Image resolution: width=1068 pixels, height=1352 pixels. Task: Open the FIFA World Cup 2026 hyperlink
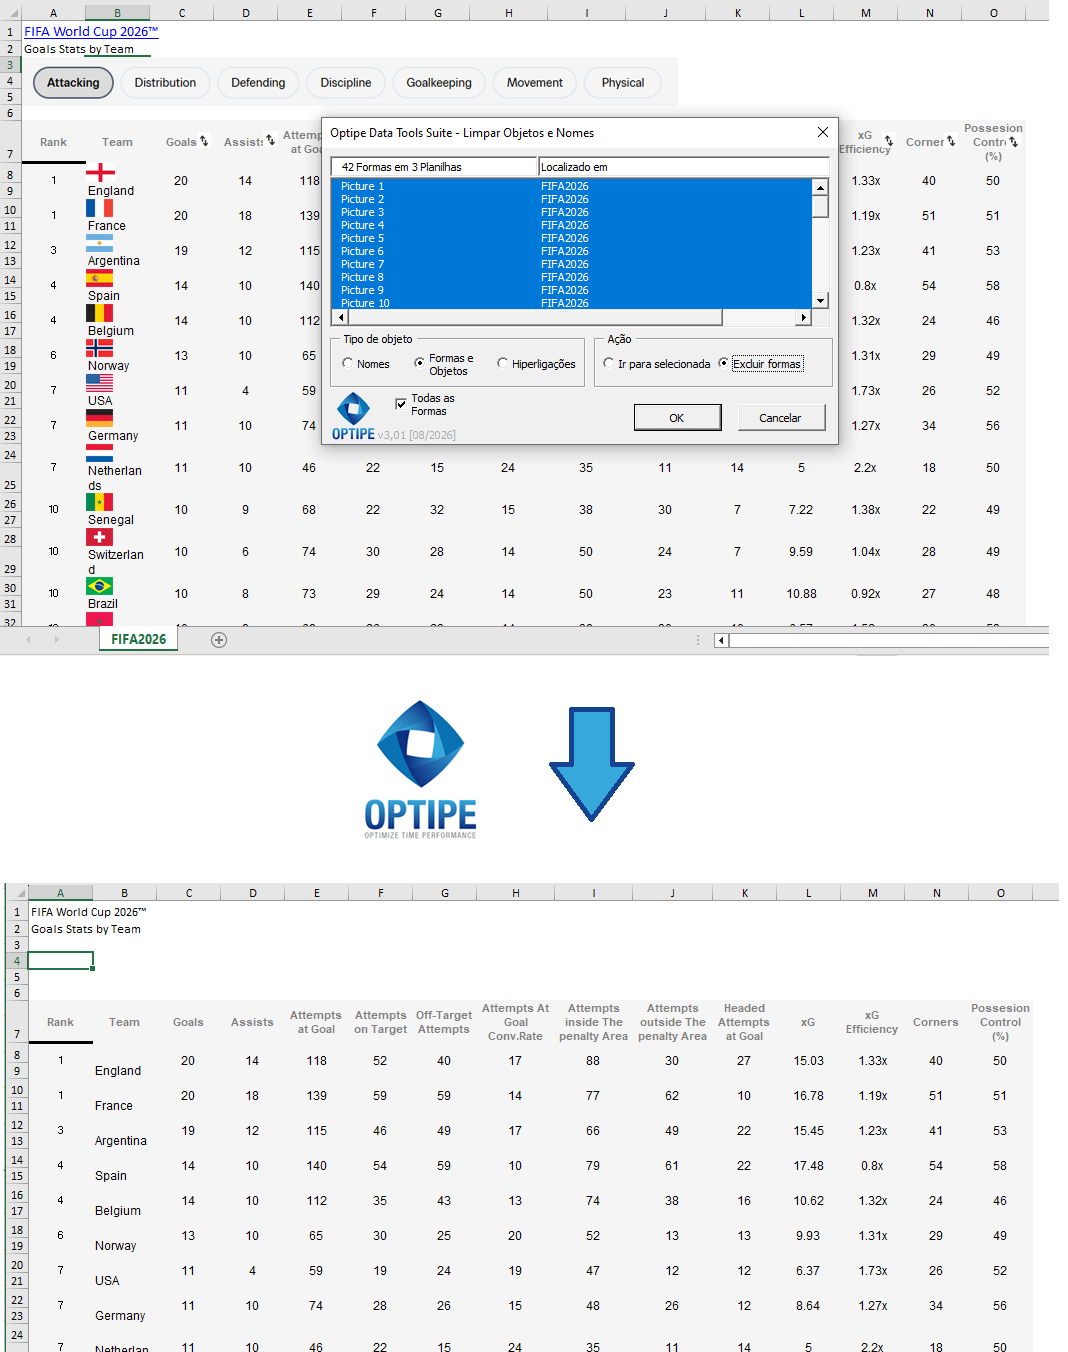pos(91,31)
